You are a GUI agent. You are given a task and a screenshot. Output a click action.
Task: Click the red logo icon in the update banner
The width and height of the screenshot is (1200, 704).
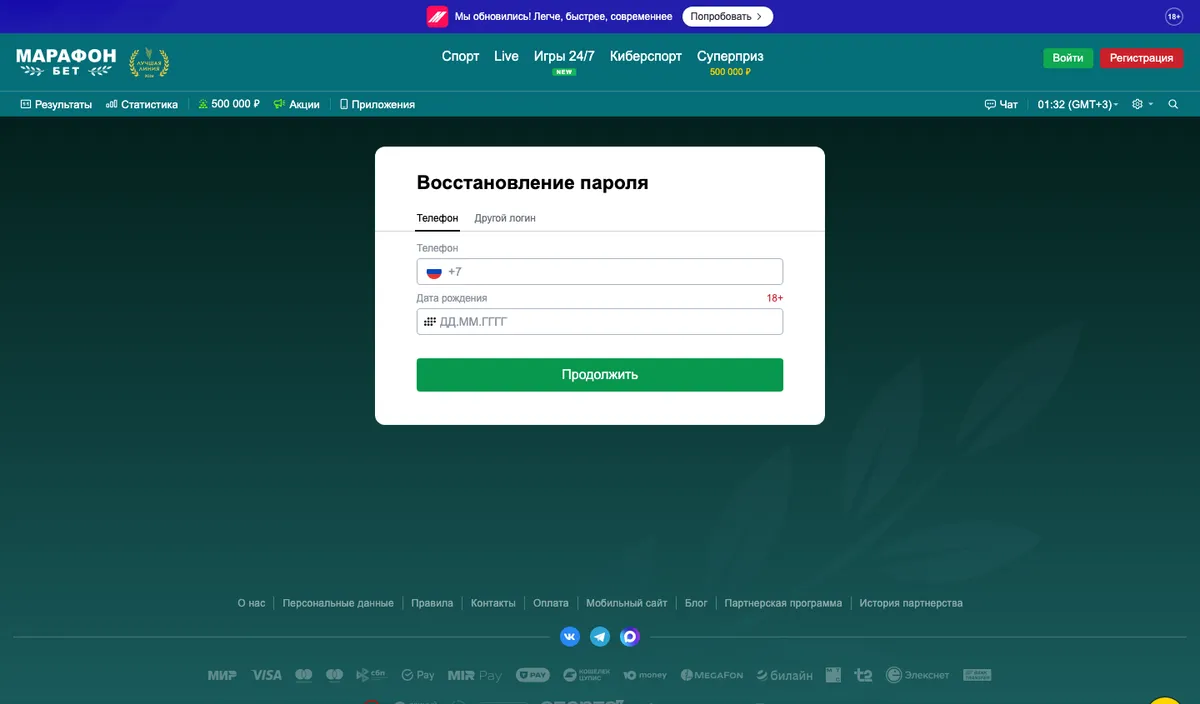(437, 16)
